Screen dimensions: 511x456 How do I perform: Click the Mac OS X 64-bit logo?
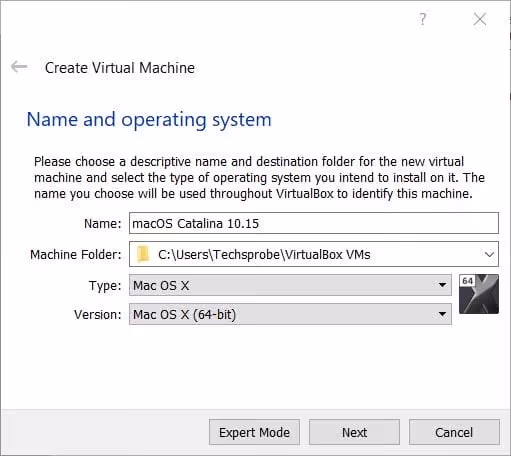pos(479,294)
